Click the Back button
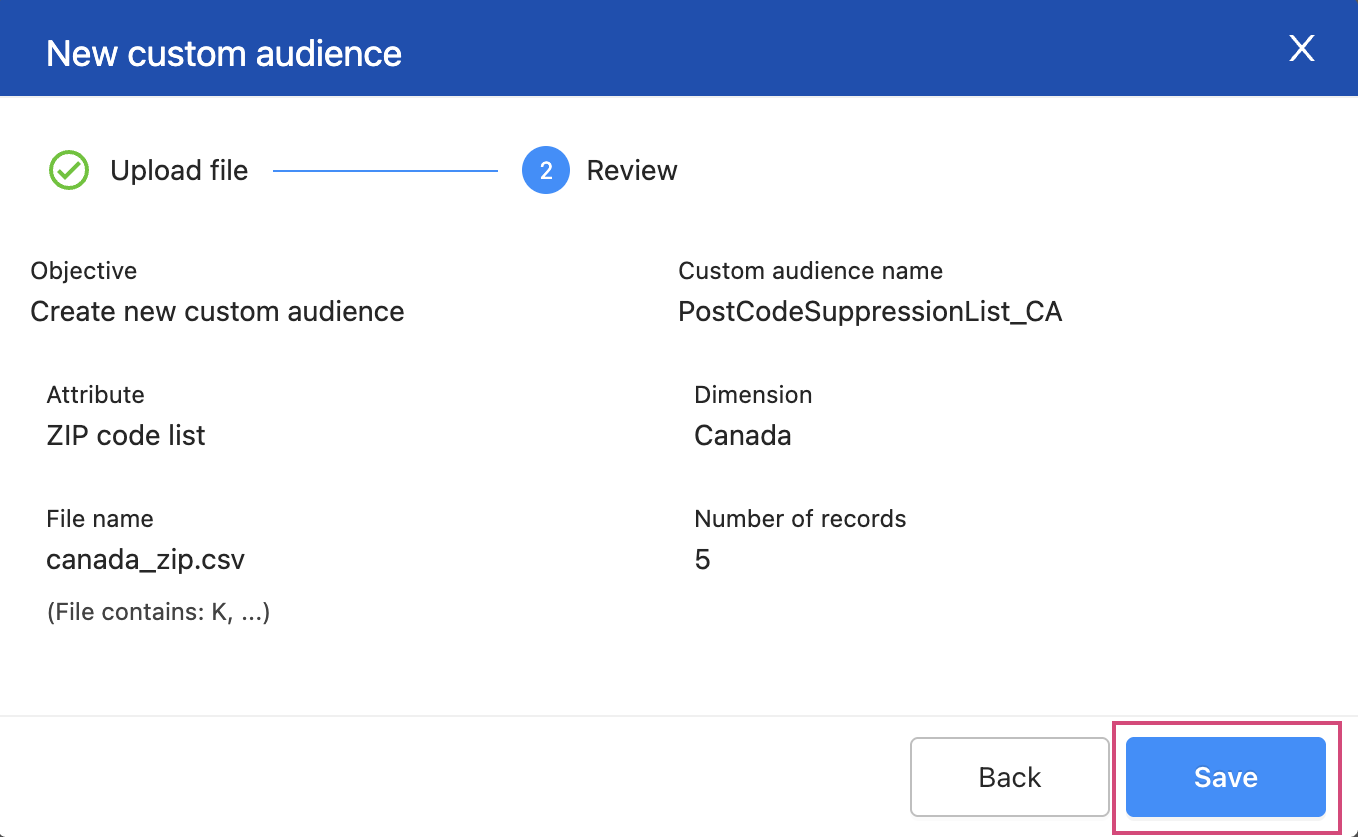The image size is (1358, 837). pos(1010,777)
